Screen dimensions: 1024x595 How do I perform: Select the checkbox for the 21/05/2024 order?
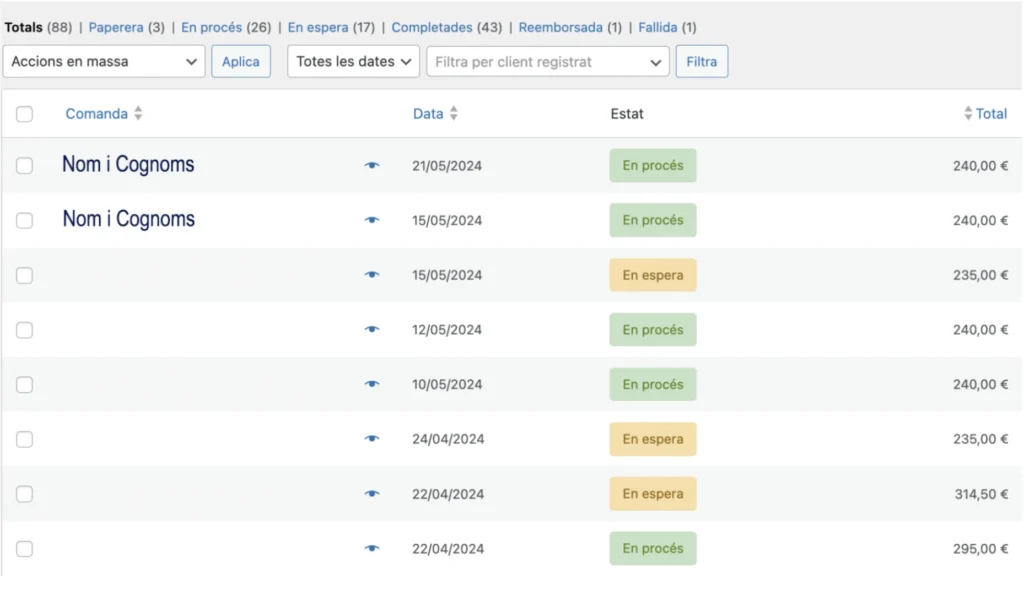25,166
